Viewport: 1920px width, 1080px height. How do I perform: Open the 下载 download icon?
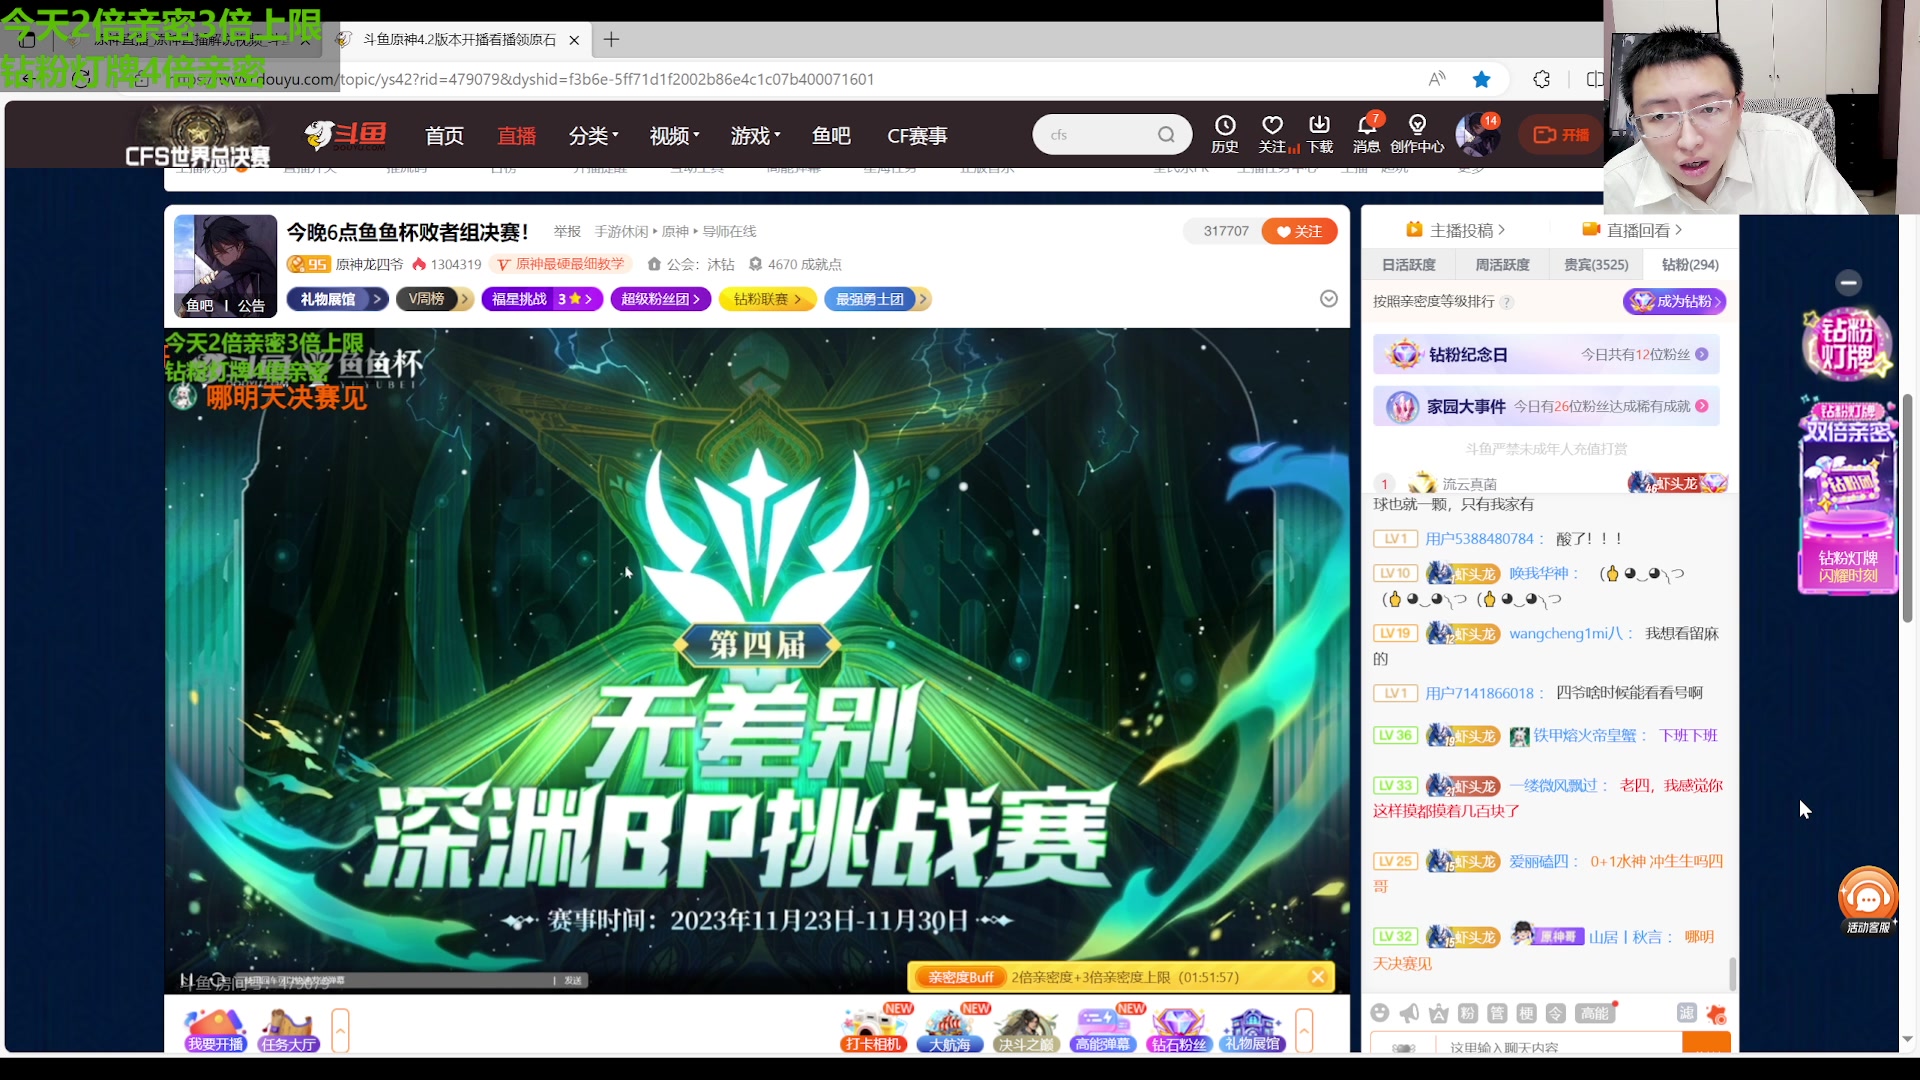pos(1320,133)
